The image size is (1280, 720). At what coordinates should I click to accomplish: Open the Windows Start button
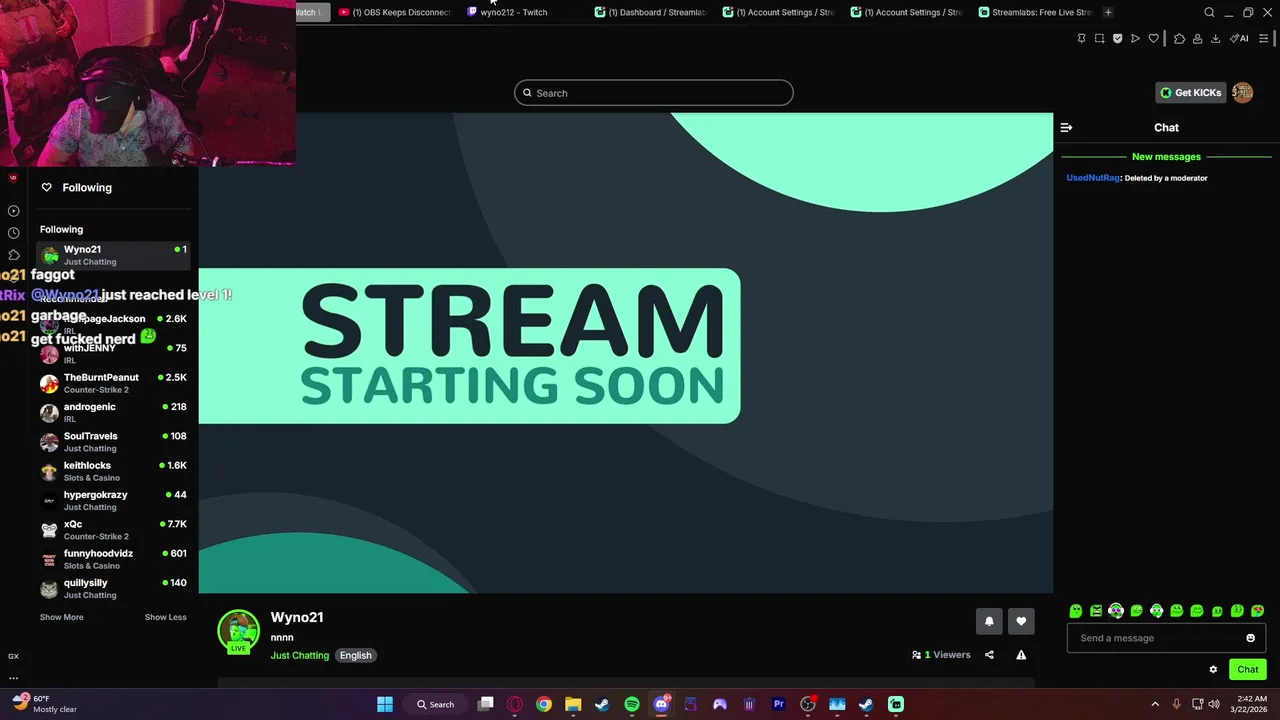pos(385,704)
